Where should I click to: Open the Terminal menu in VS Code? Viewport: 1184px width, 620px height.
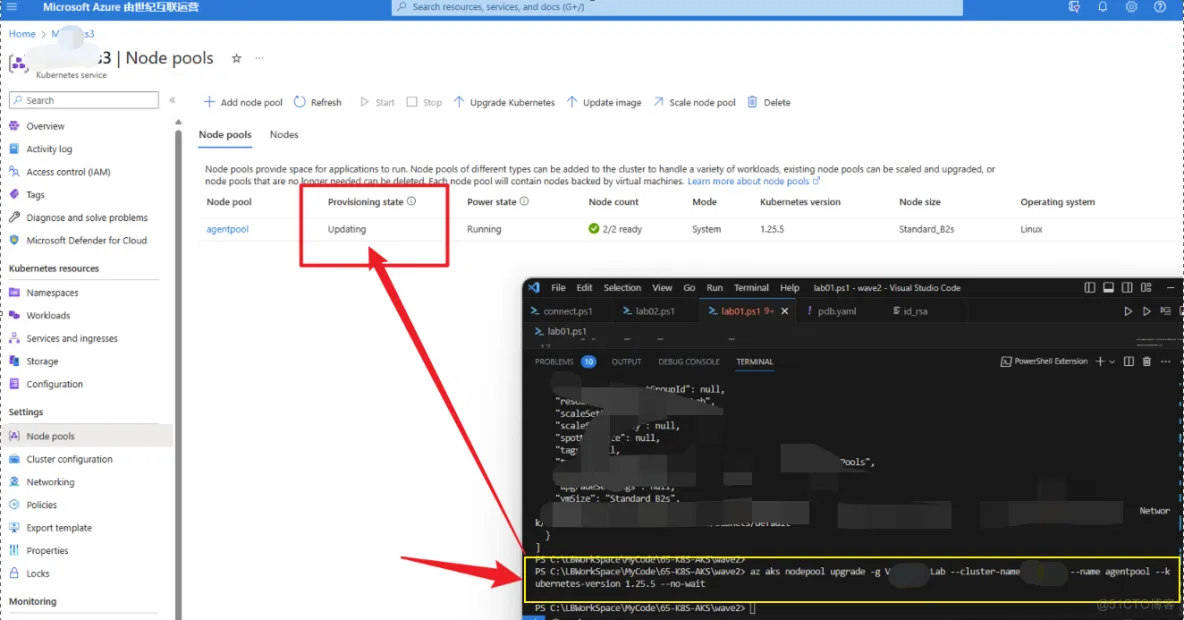click(x=751, y=288)
